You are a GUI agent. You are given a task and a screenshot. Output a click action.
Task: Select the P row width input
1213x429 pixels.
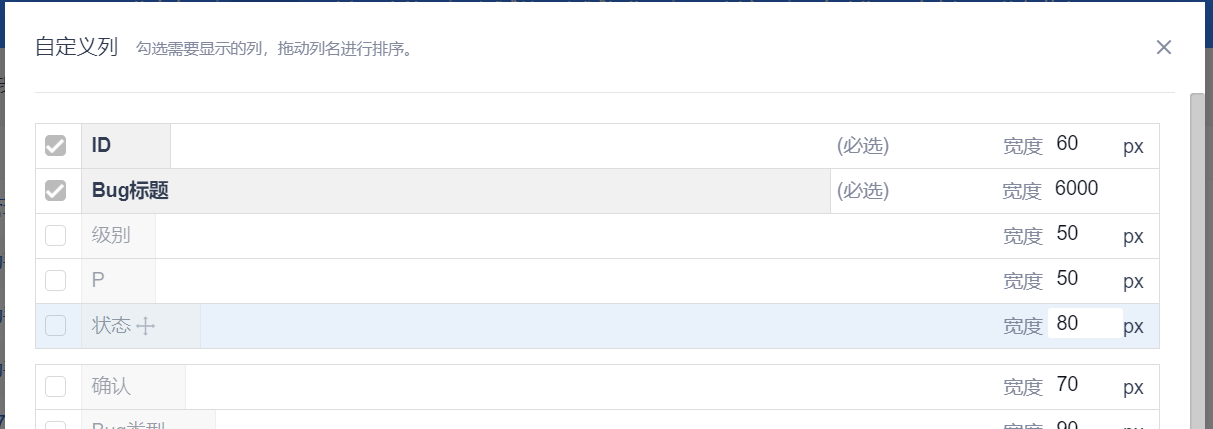tap(1084, 279)
